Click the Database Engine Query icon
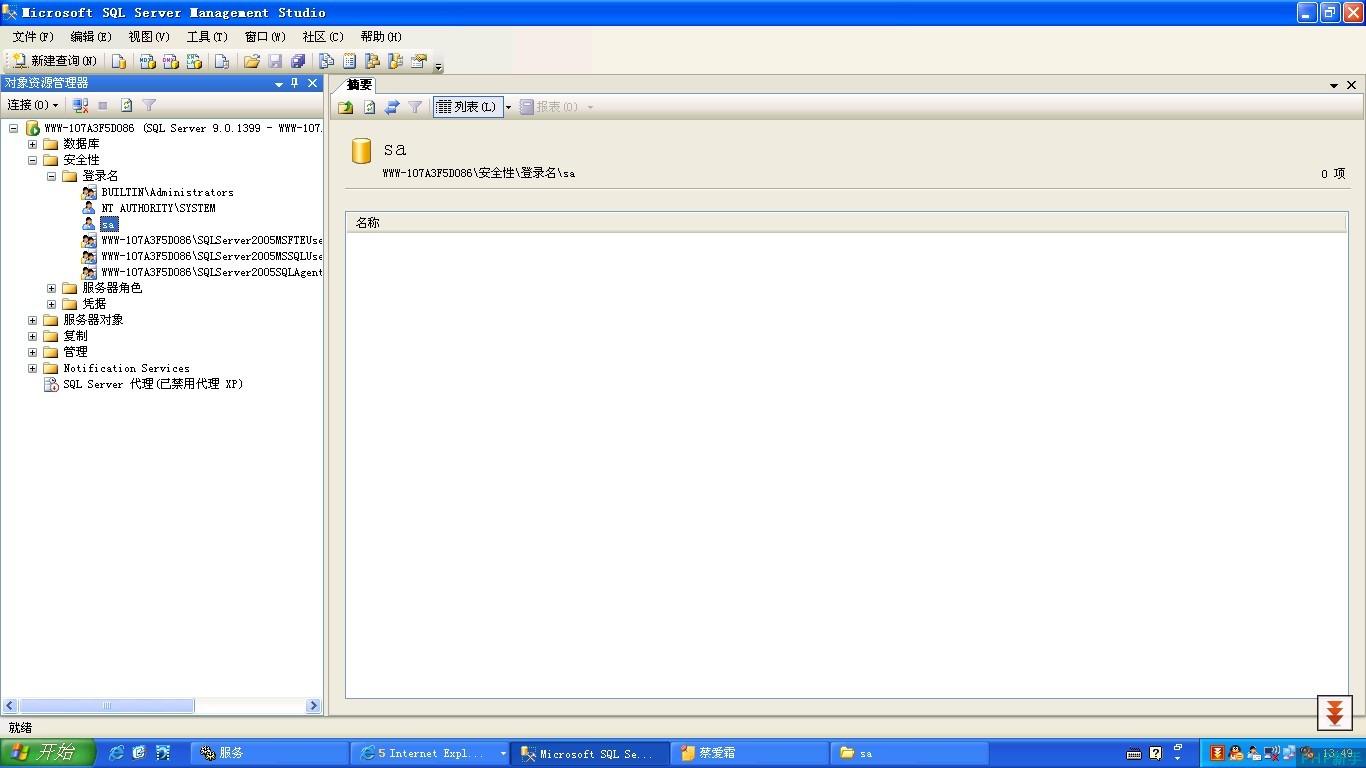Viewport: 1366px width, 768px height. pos(119,61)
